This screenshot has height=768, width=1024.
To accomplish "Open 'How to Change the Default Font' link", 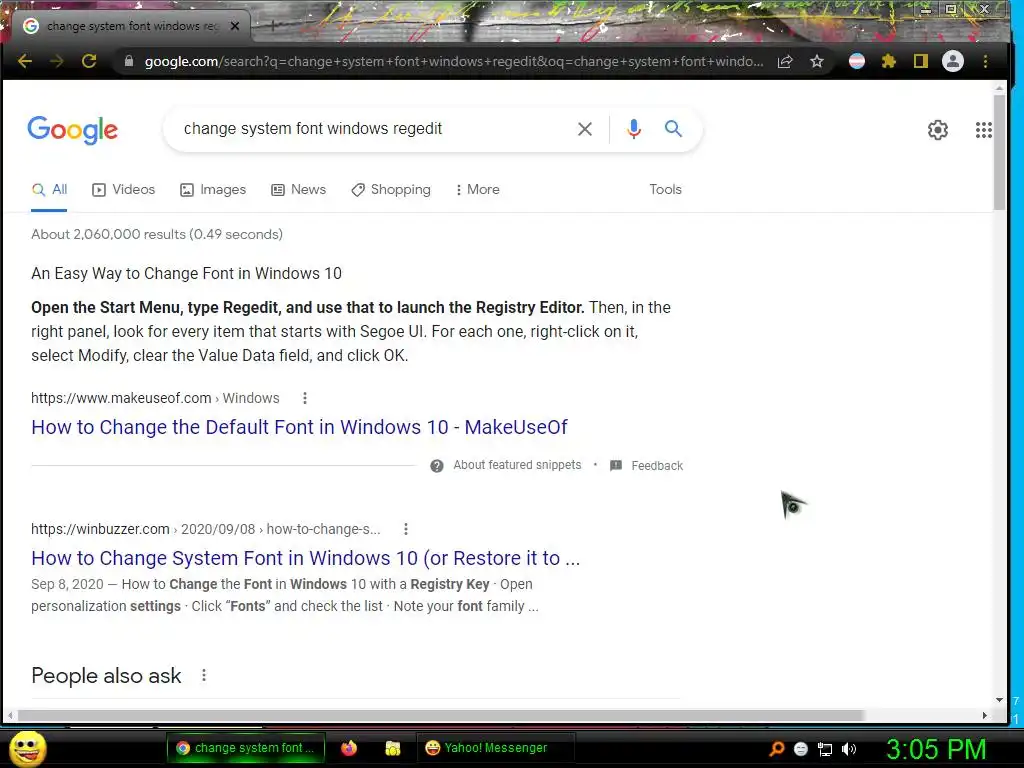I will click(299, 427).
